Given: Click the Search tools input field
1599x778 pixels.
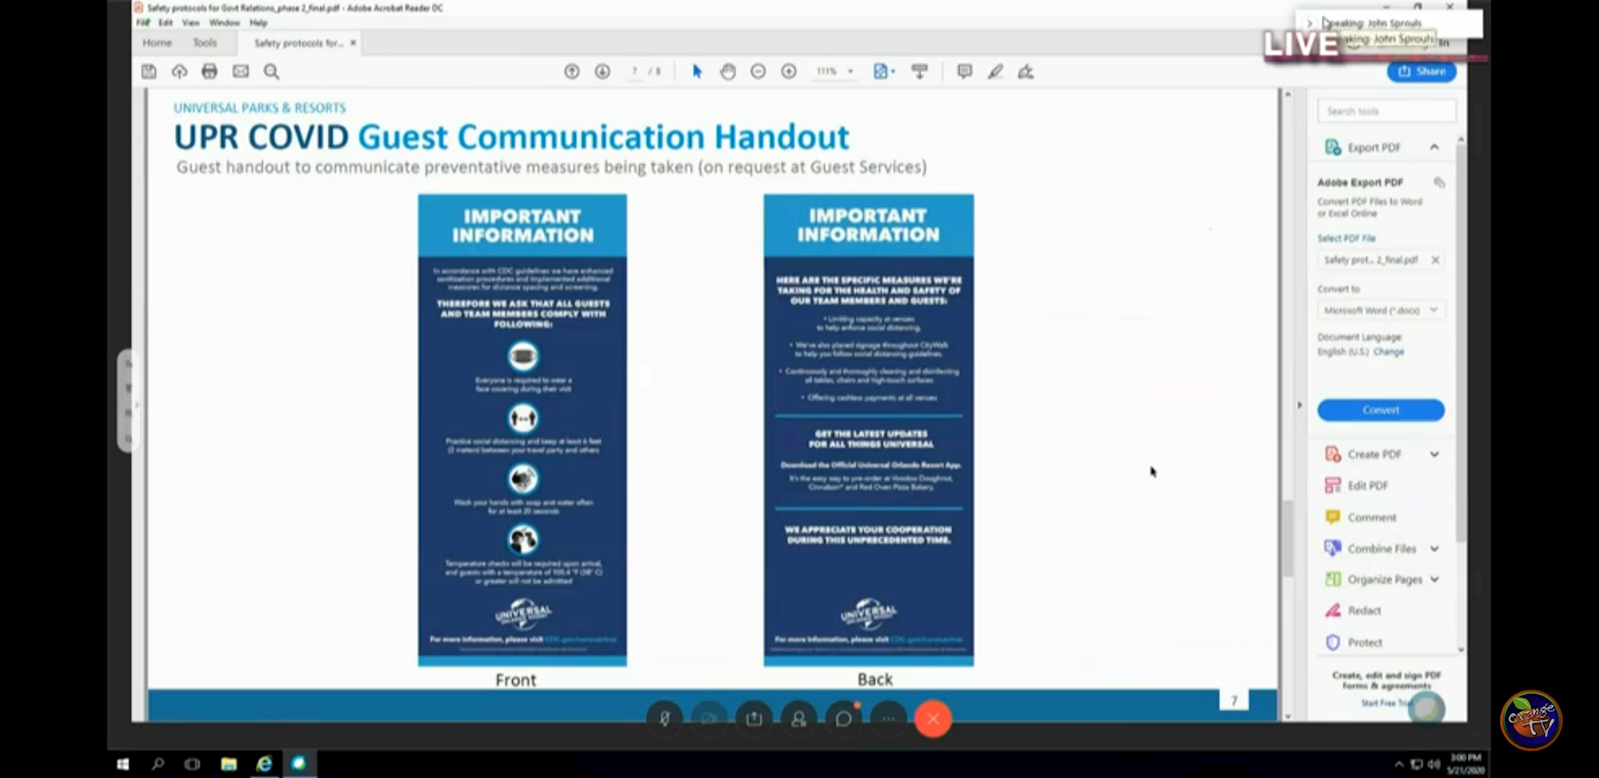Looking at the screenshot, I should 1386,111.
